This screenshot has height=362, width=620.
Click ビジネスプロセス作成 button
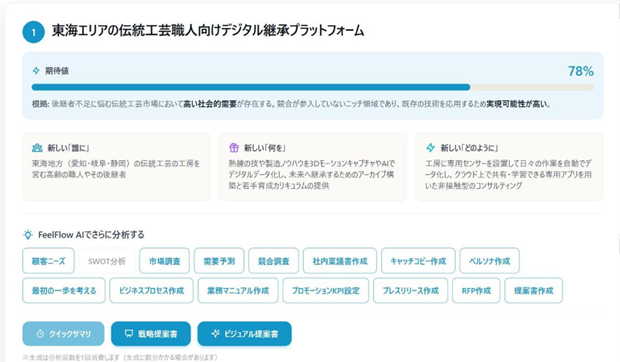[151, 290]
